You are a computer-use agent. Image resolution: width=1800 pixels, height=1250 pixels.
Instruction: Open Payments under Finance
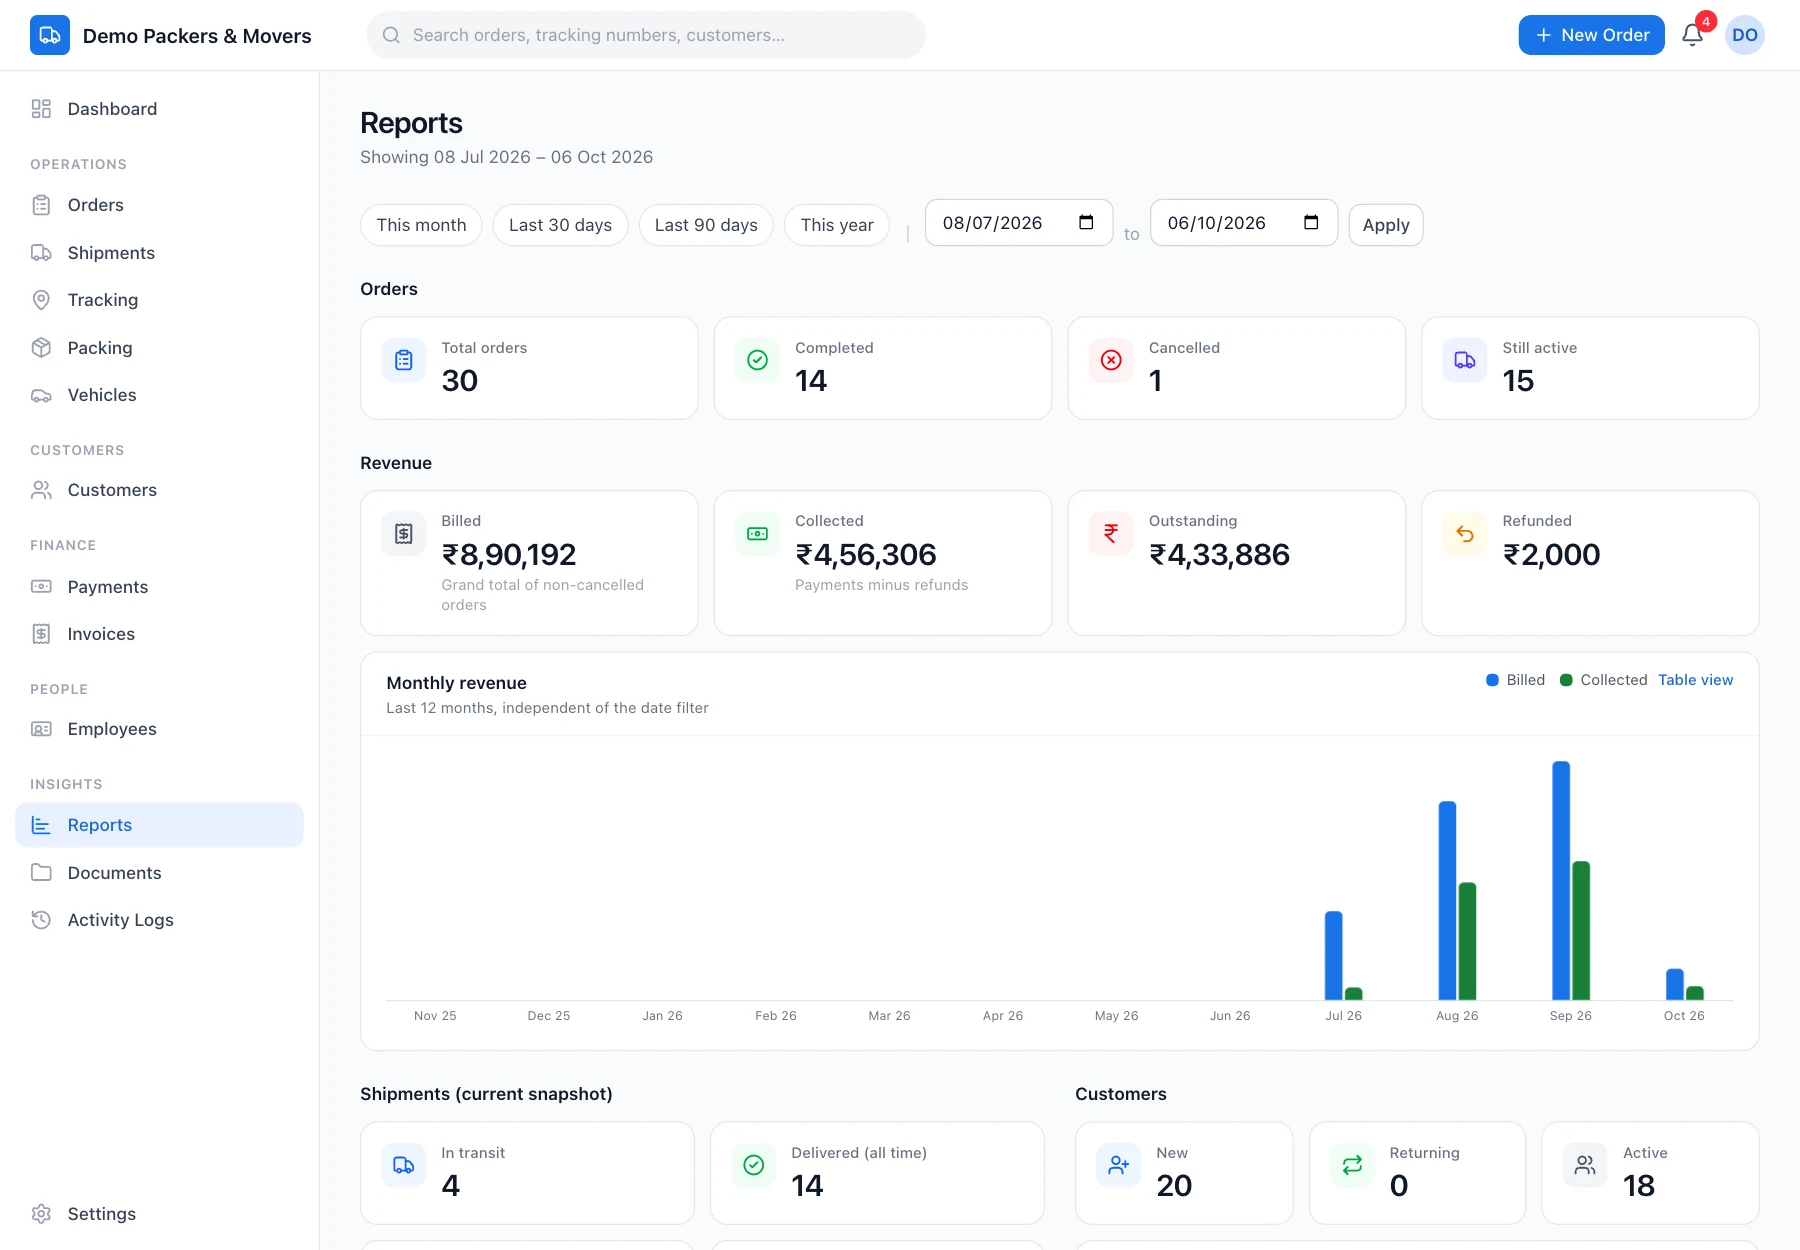pos(159,587)
